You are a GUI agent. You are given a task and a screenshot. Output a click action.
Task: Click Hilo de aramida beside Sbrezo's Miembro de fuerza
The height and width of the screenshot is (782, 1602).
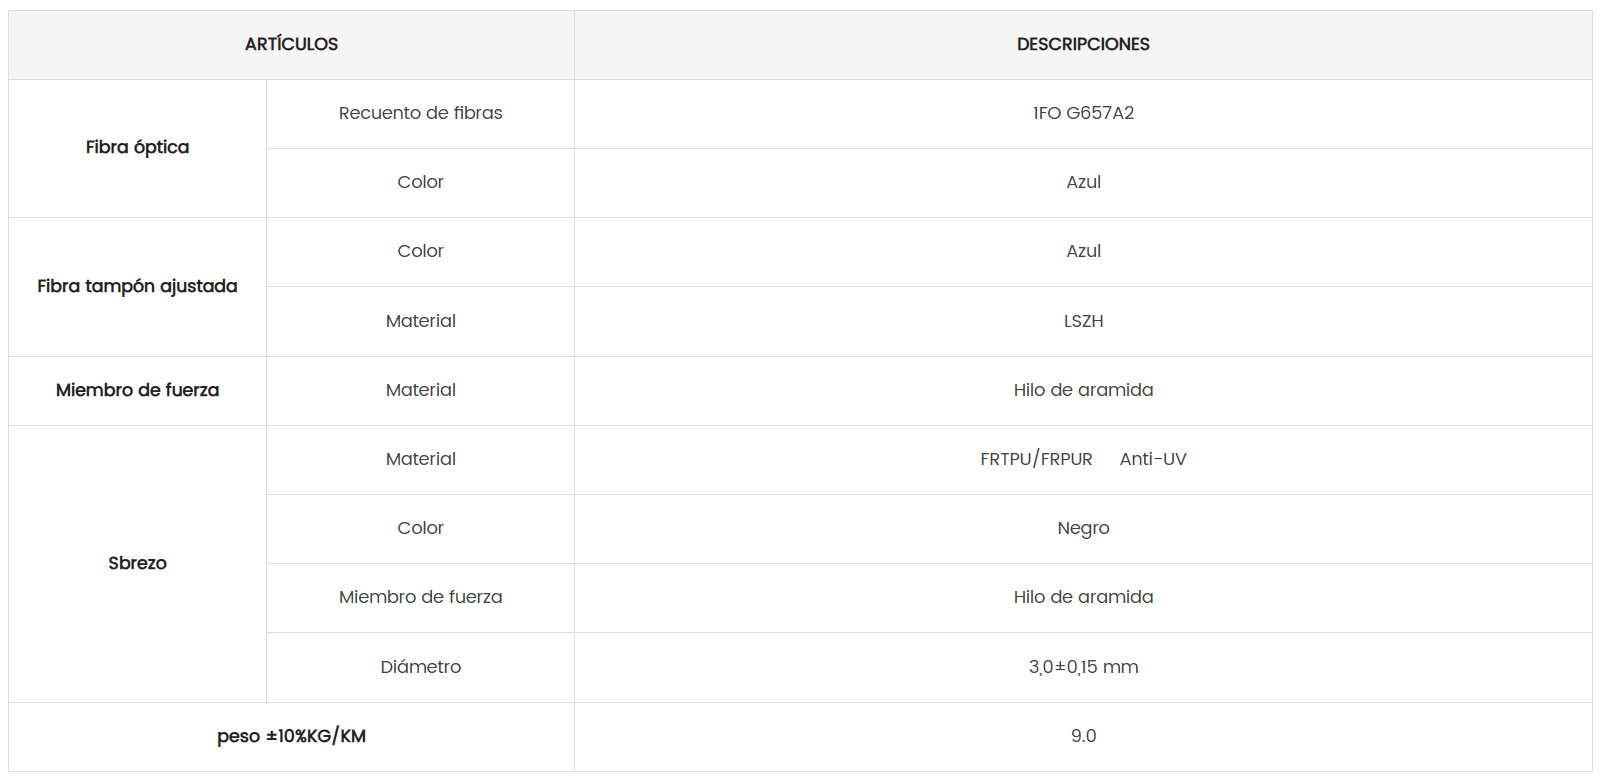pos(1083,597)
